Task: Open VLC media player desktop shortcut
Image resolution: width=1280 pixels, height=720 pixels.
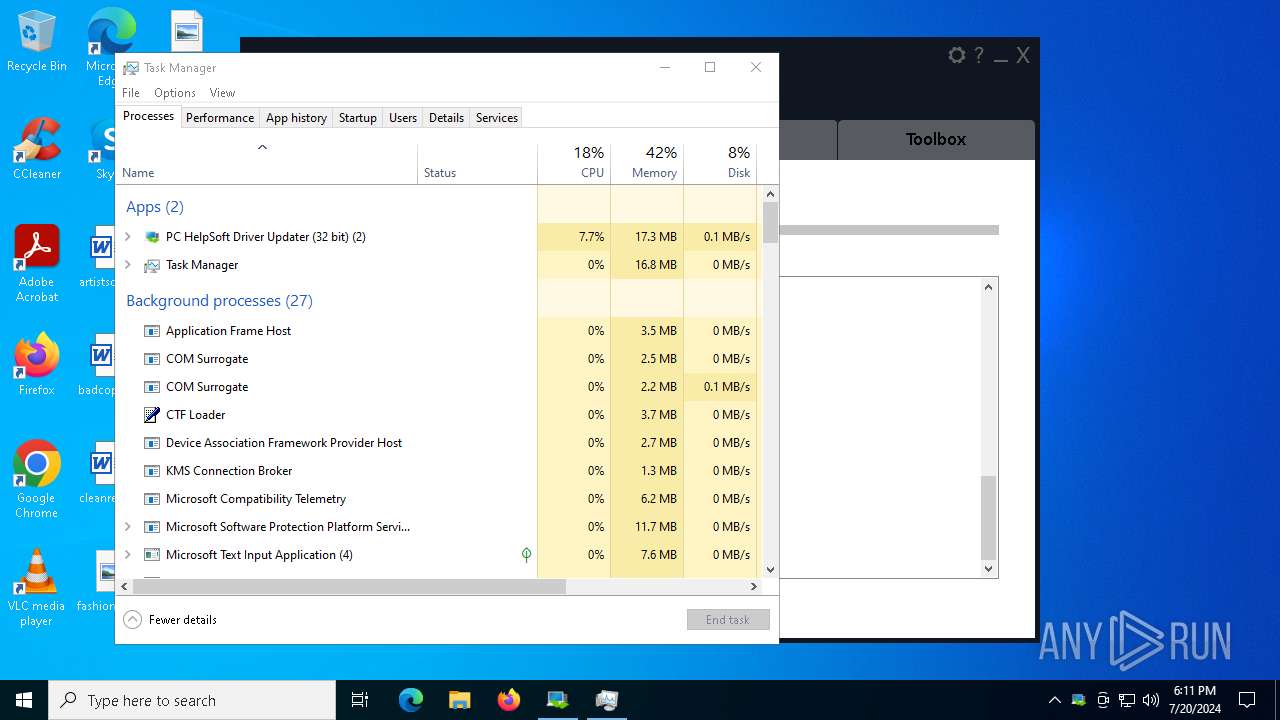Action: 37,588
